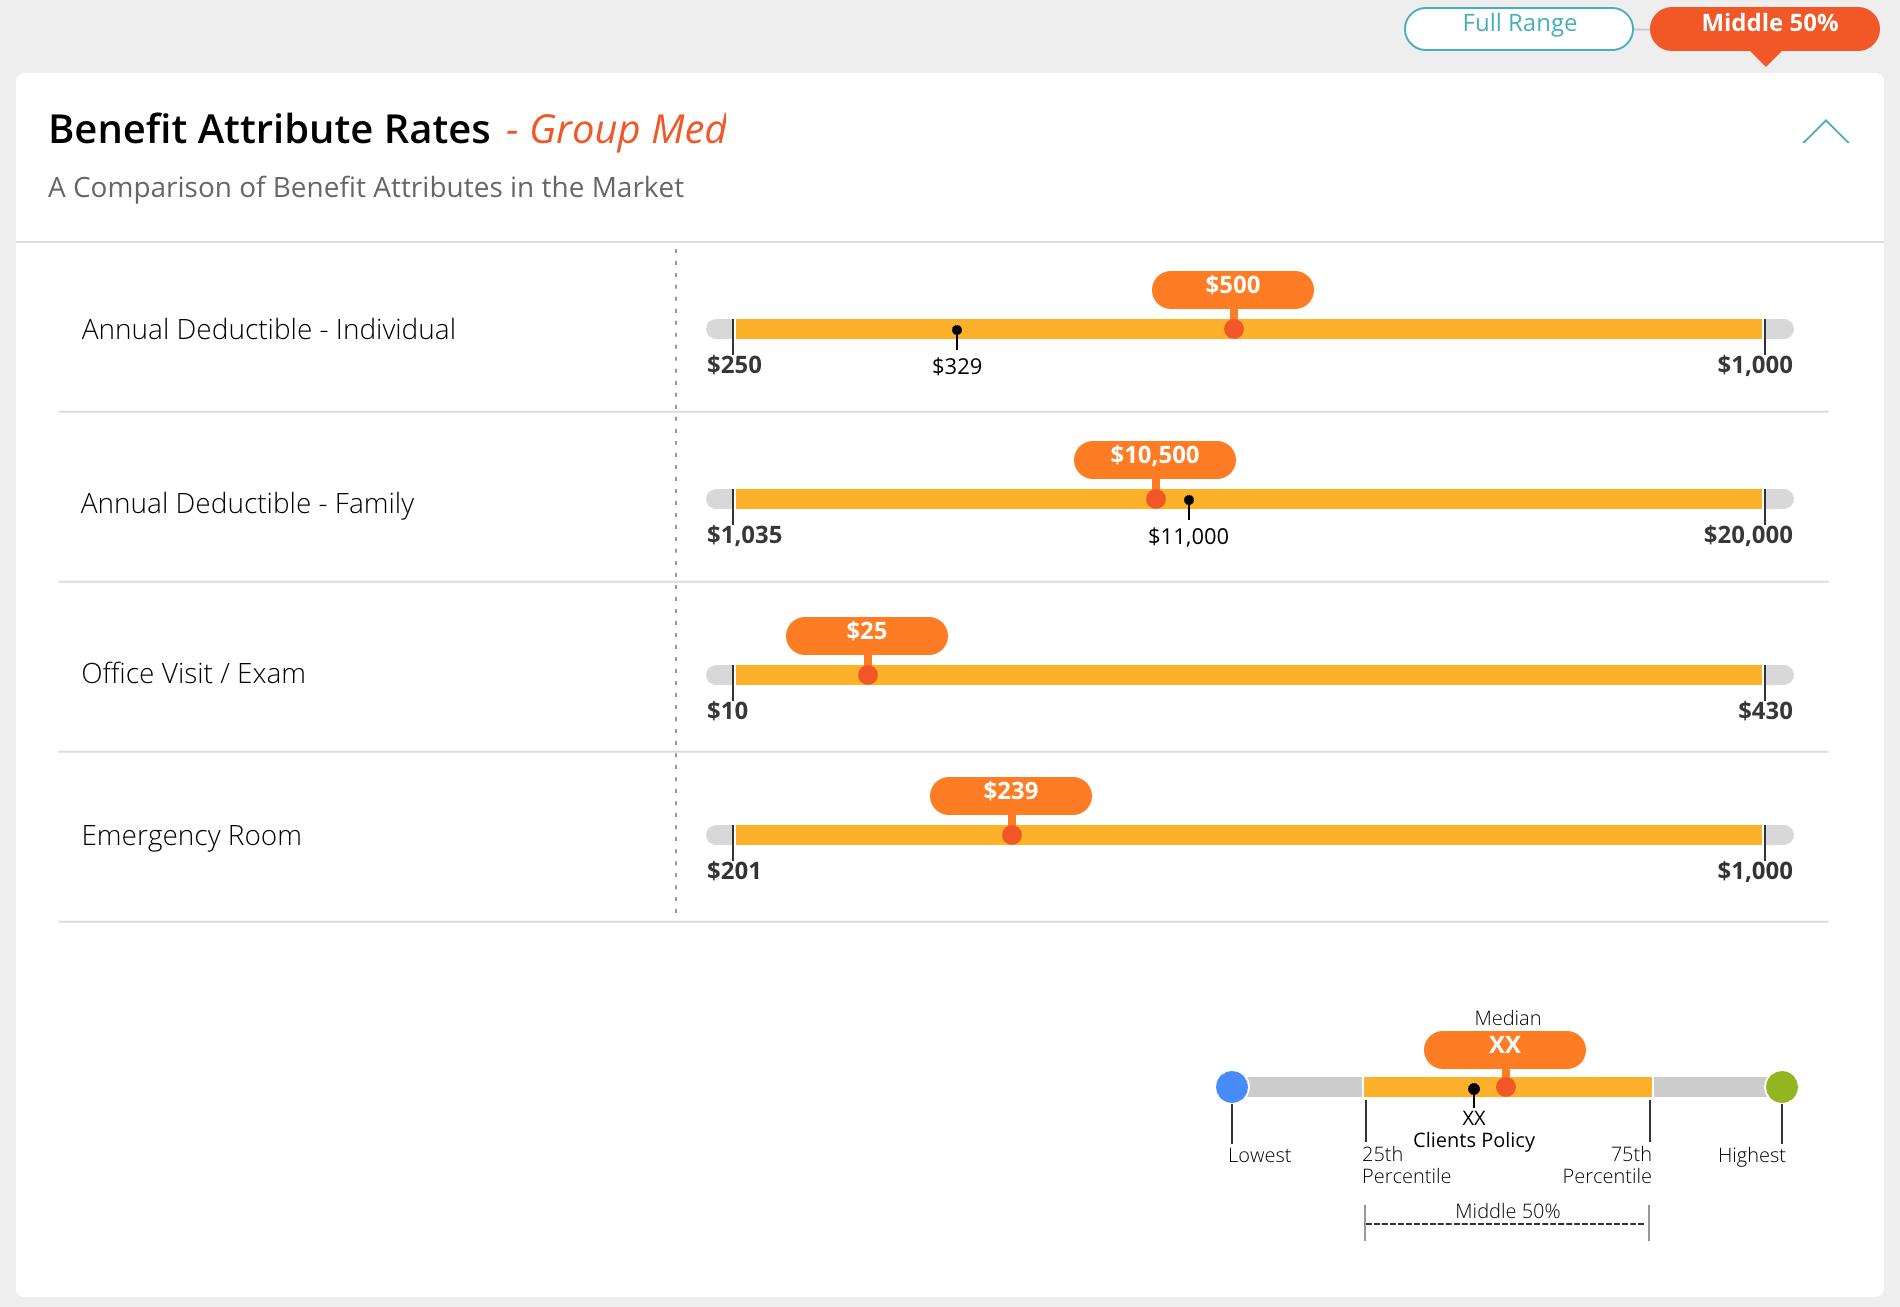The image size is (1900, 1307).
Task: Select the Middle 50% toggle
Action: tap(1765, 27)
